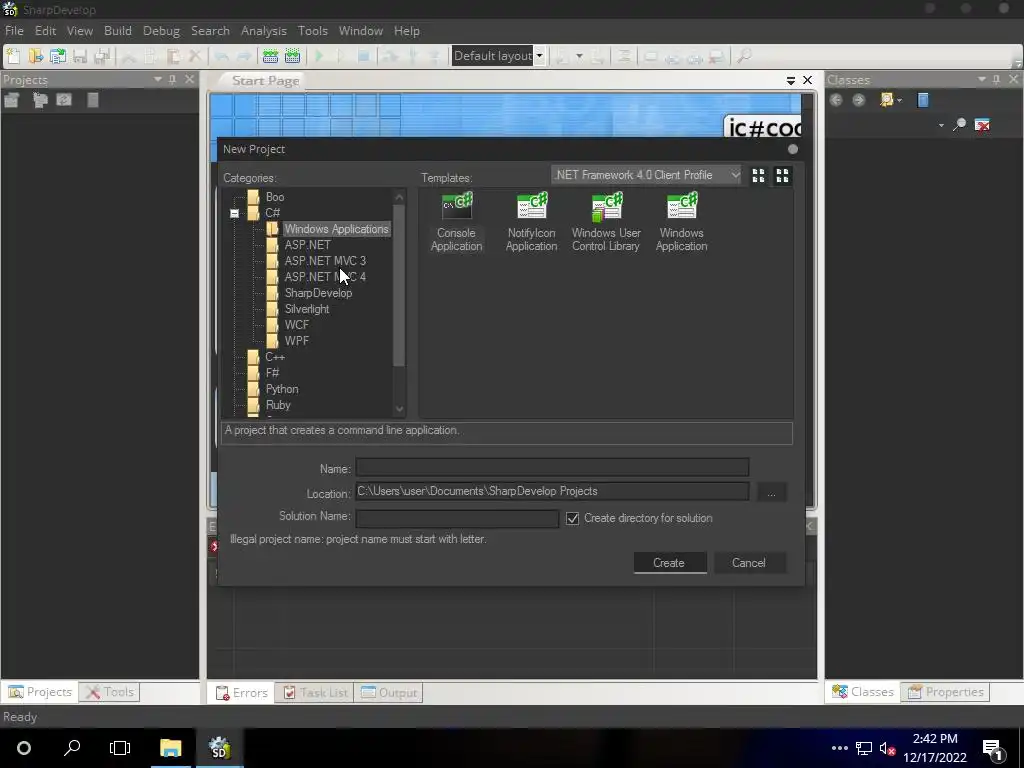This screenshot has height=768, width=1024.
Task: Click in the Solution Name field
Action: click(457, 519)
